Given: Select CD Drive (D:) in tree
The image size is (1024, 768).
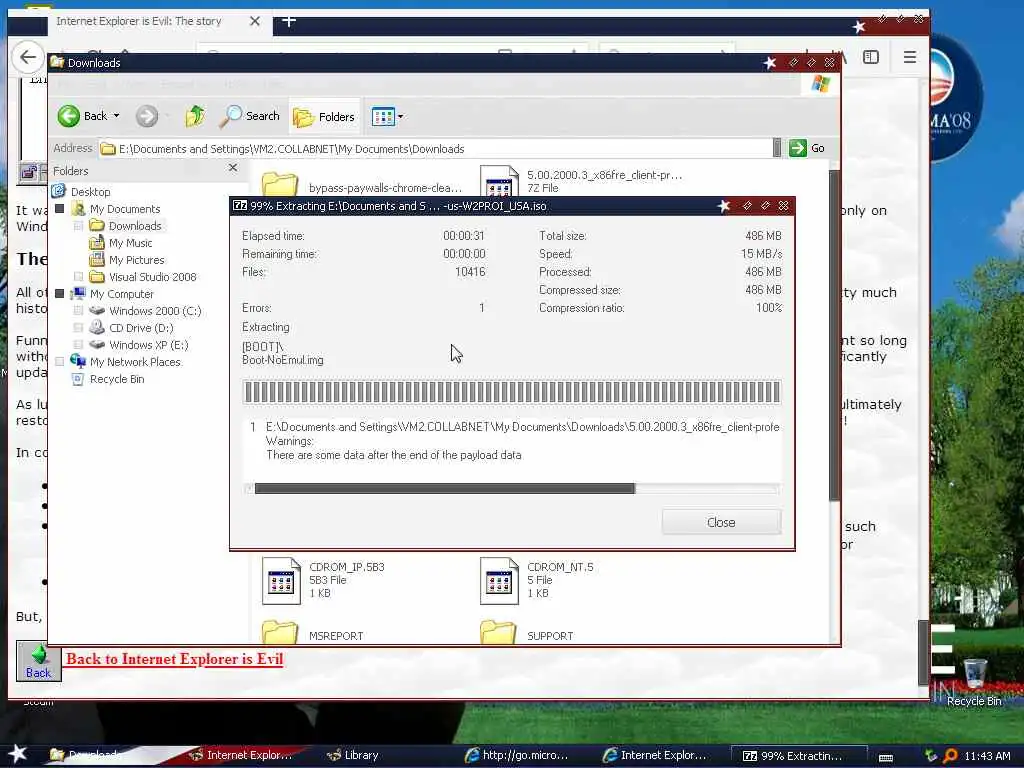Looking at the screenshot, I should 141,328.
